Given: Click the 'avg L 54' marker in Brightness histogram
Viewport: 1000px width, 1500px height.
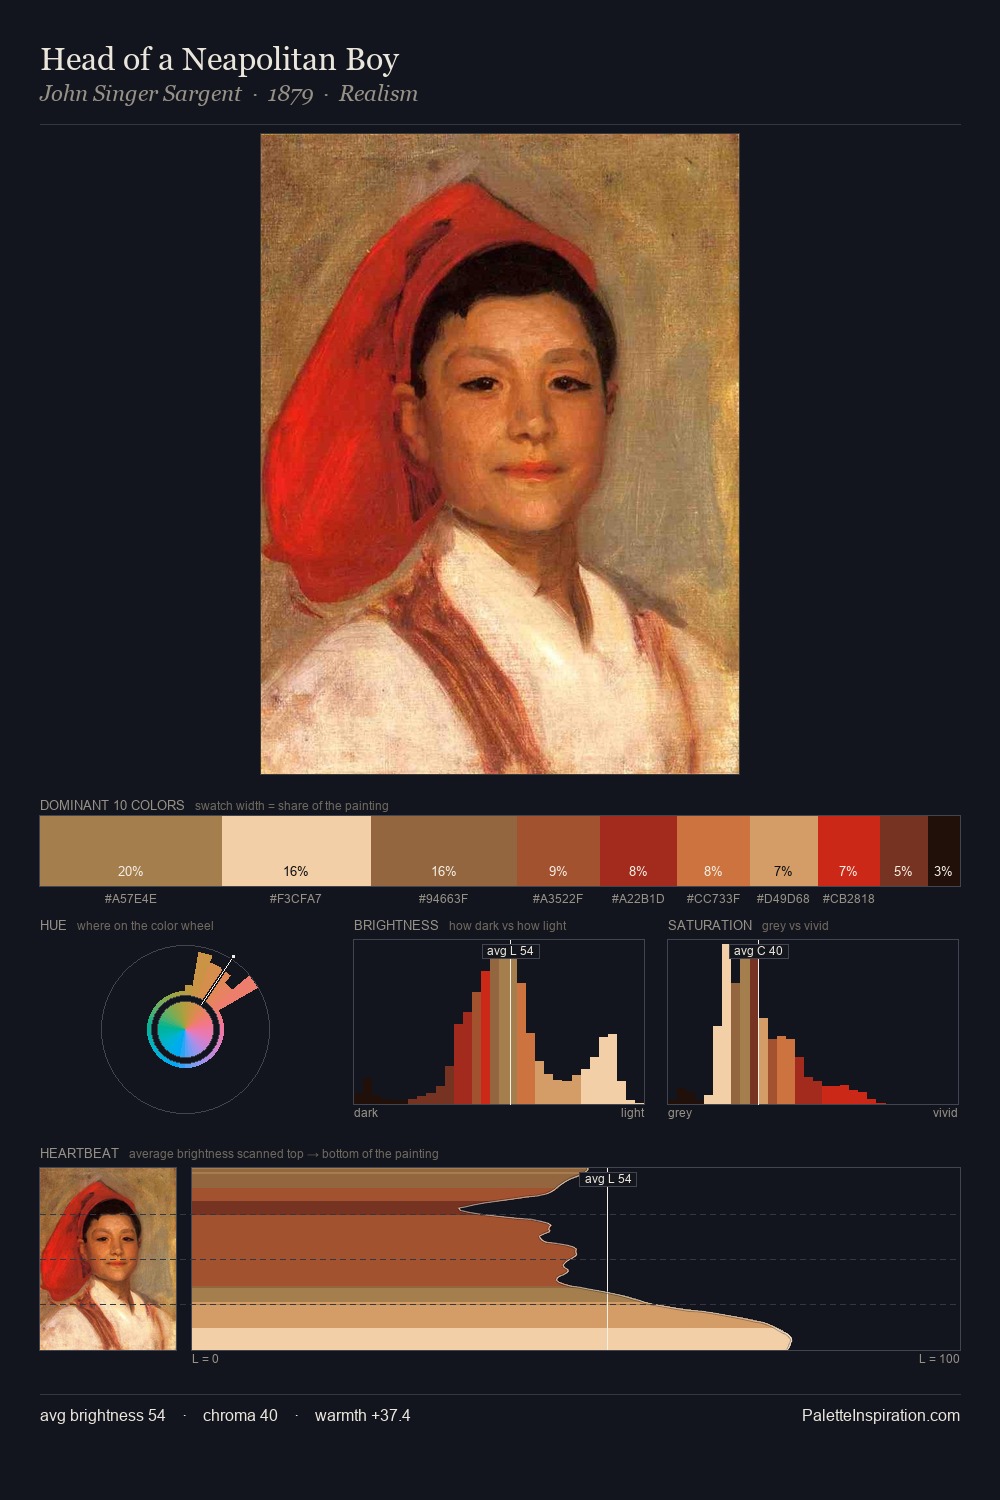Looking at the screenshot, I should click(510, 951).
